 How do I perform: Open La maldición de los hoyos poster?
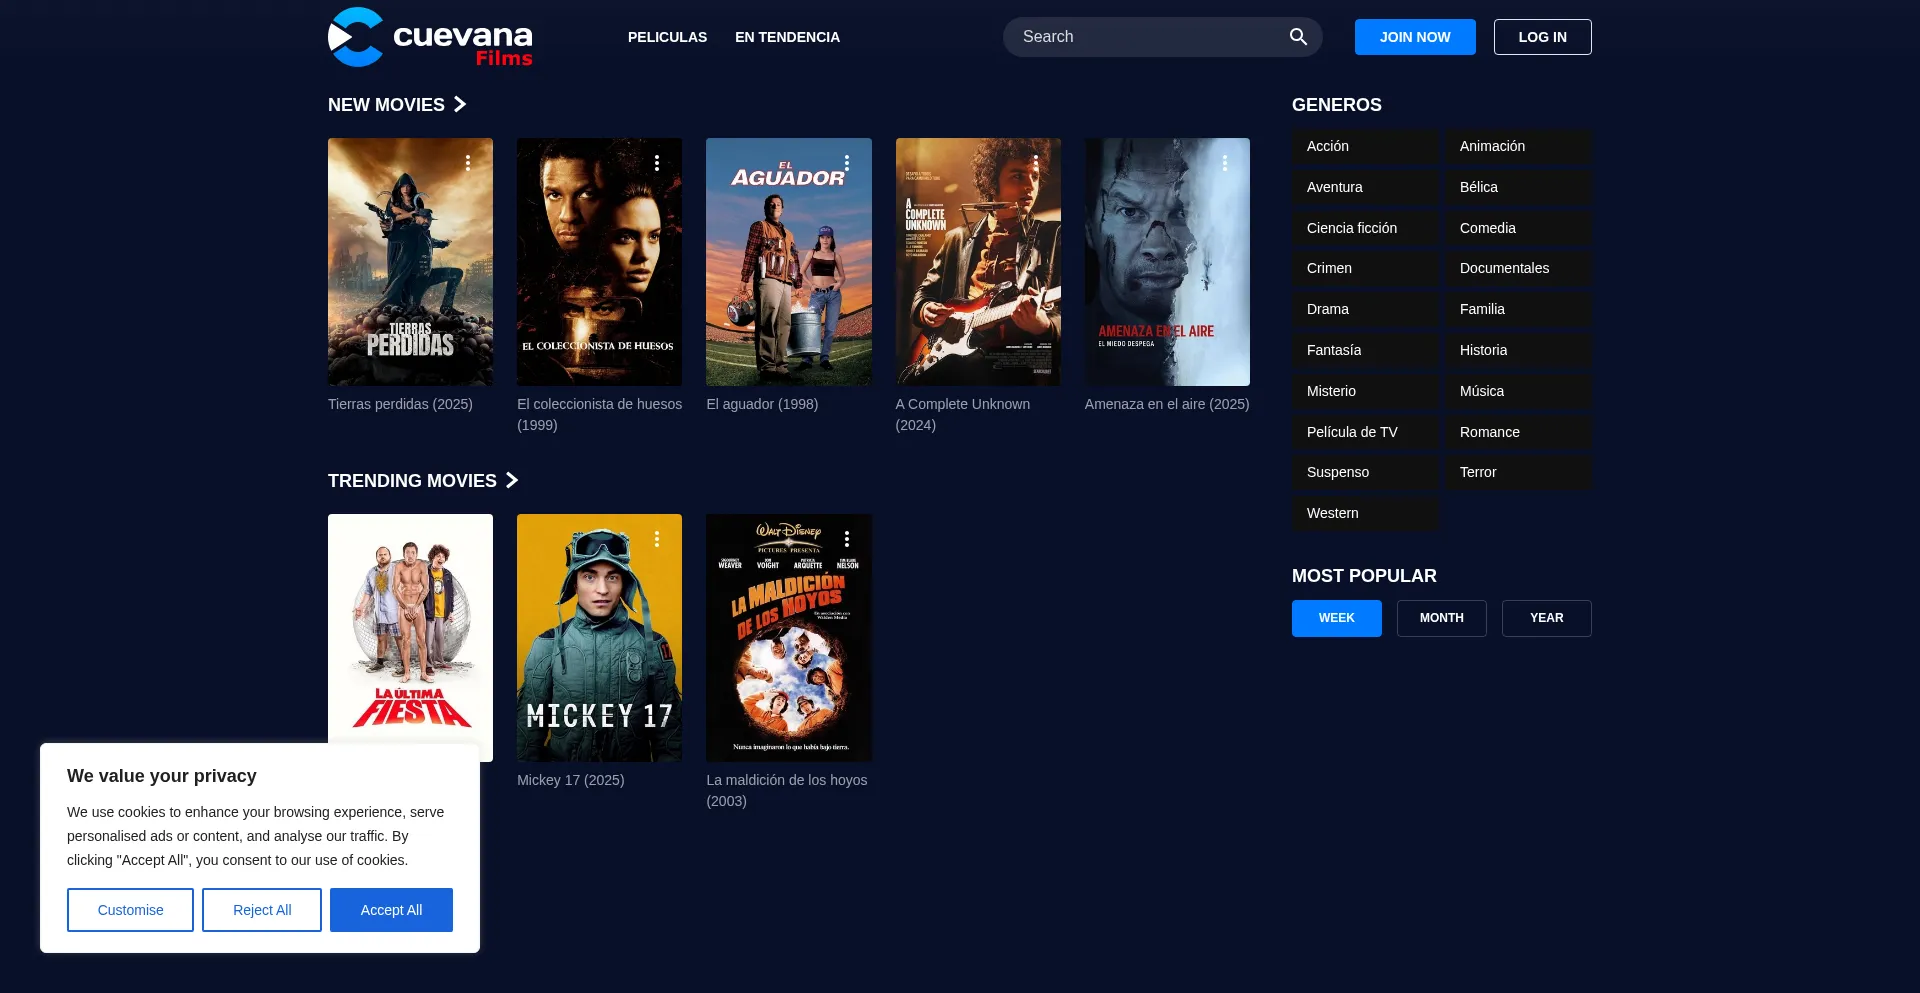pos(789,638)
